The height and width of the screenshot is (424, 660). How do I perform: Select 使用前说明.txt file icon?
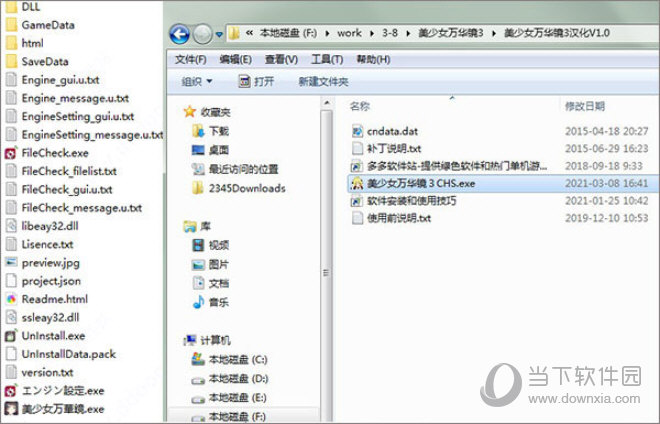coord(357,218)
